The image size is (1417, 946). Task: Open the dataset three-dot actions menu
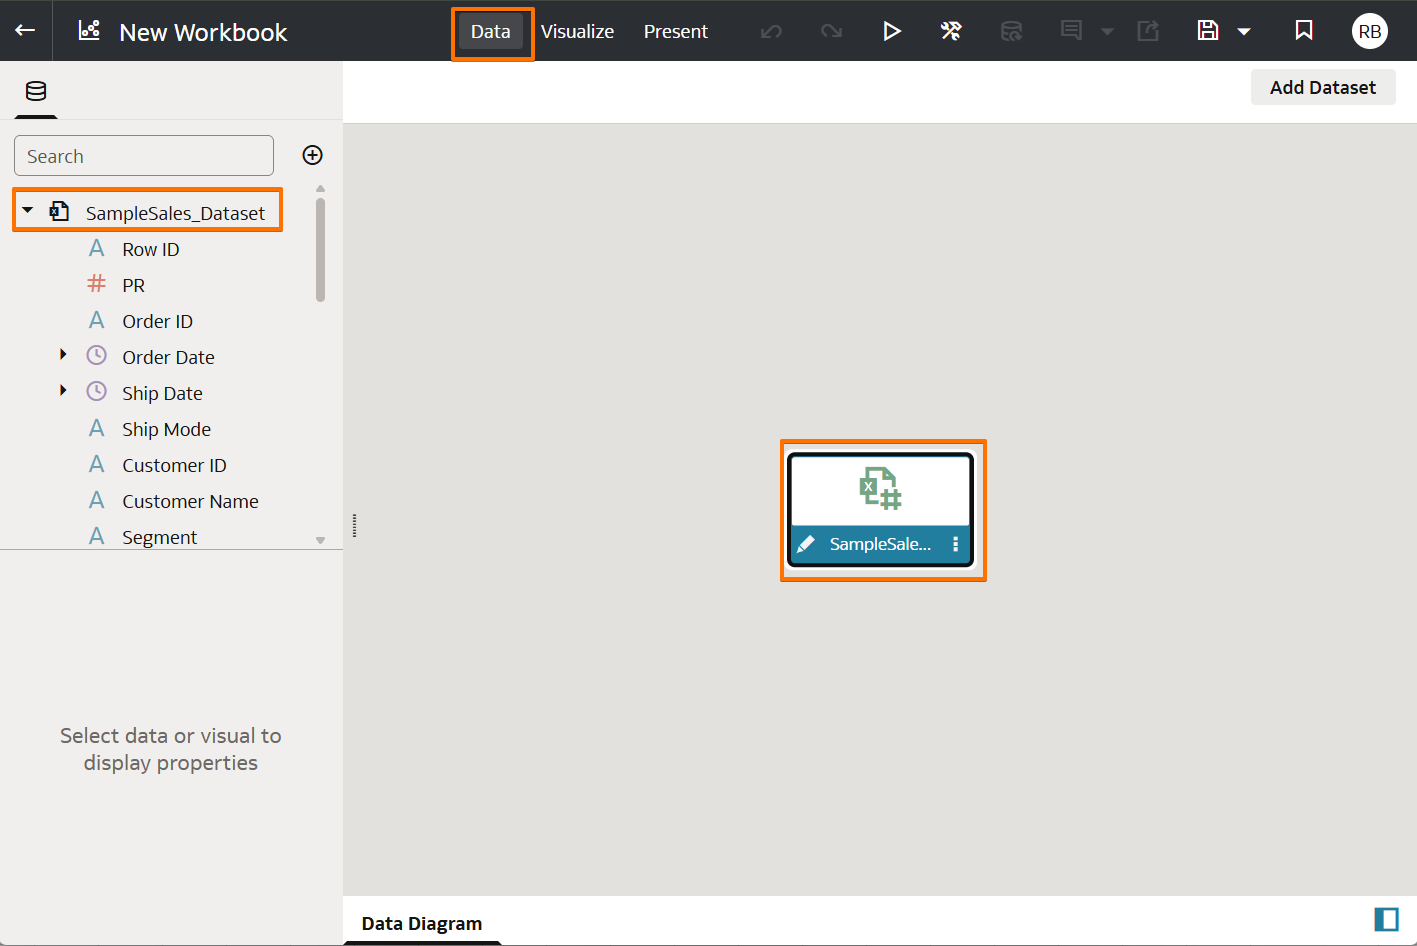955,544
